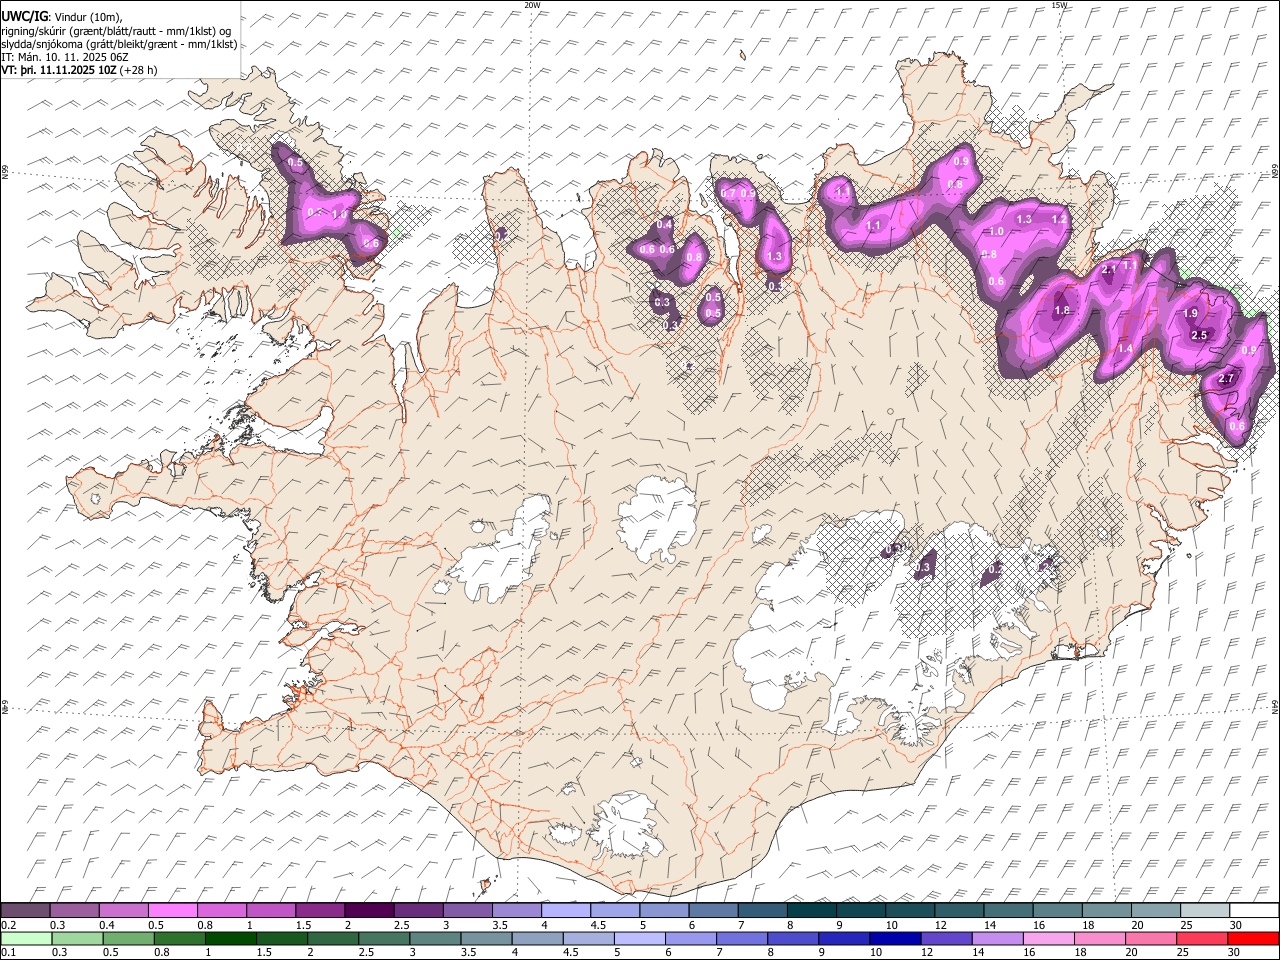This screenshot has width=1280, height=960.
Task: Click the 1.4 snowfall value on the map
Action: click(x=1125, y=348)
